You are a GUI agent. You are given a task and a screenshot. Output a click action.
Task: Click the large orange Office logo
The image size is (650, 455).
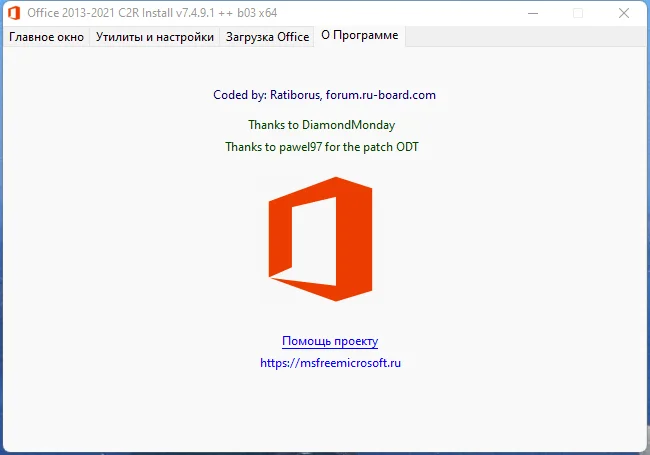[x=320, y=240]
